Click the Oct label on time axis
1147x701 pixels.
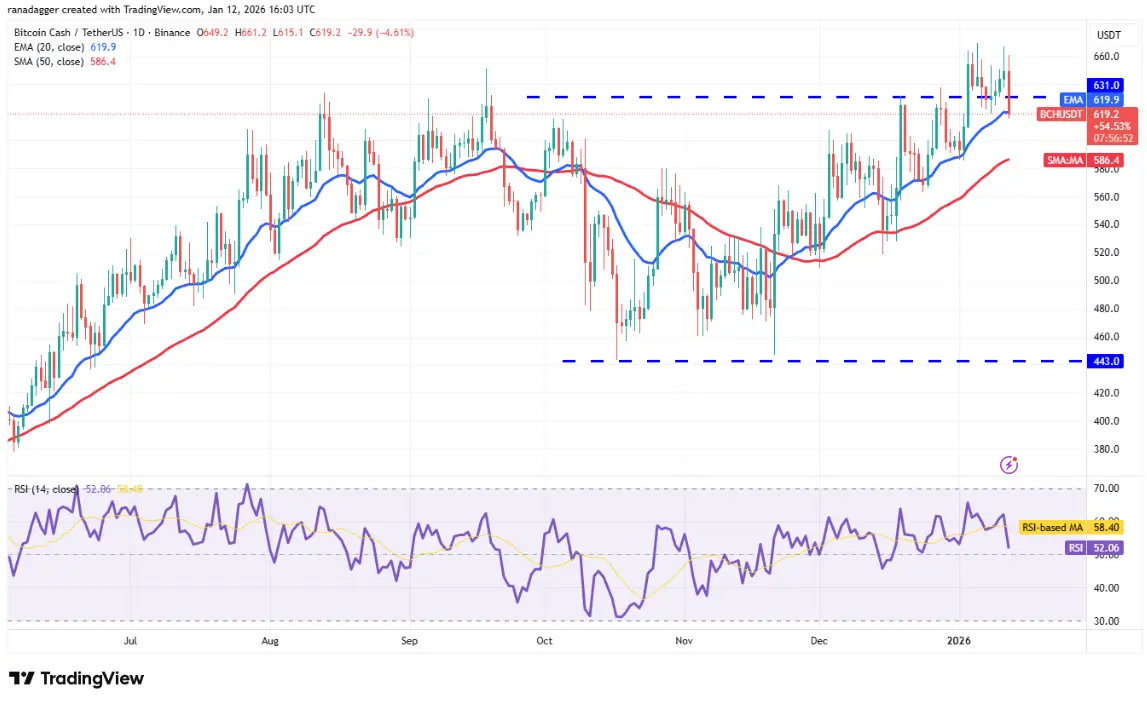pos(544,641)
